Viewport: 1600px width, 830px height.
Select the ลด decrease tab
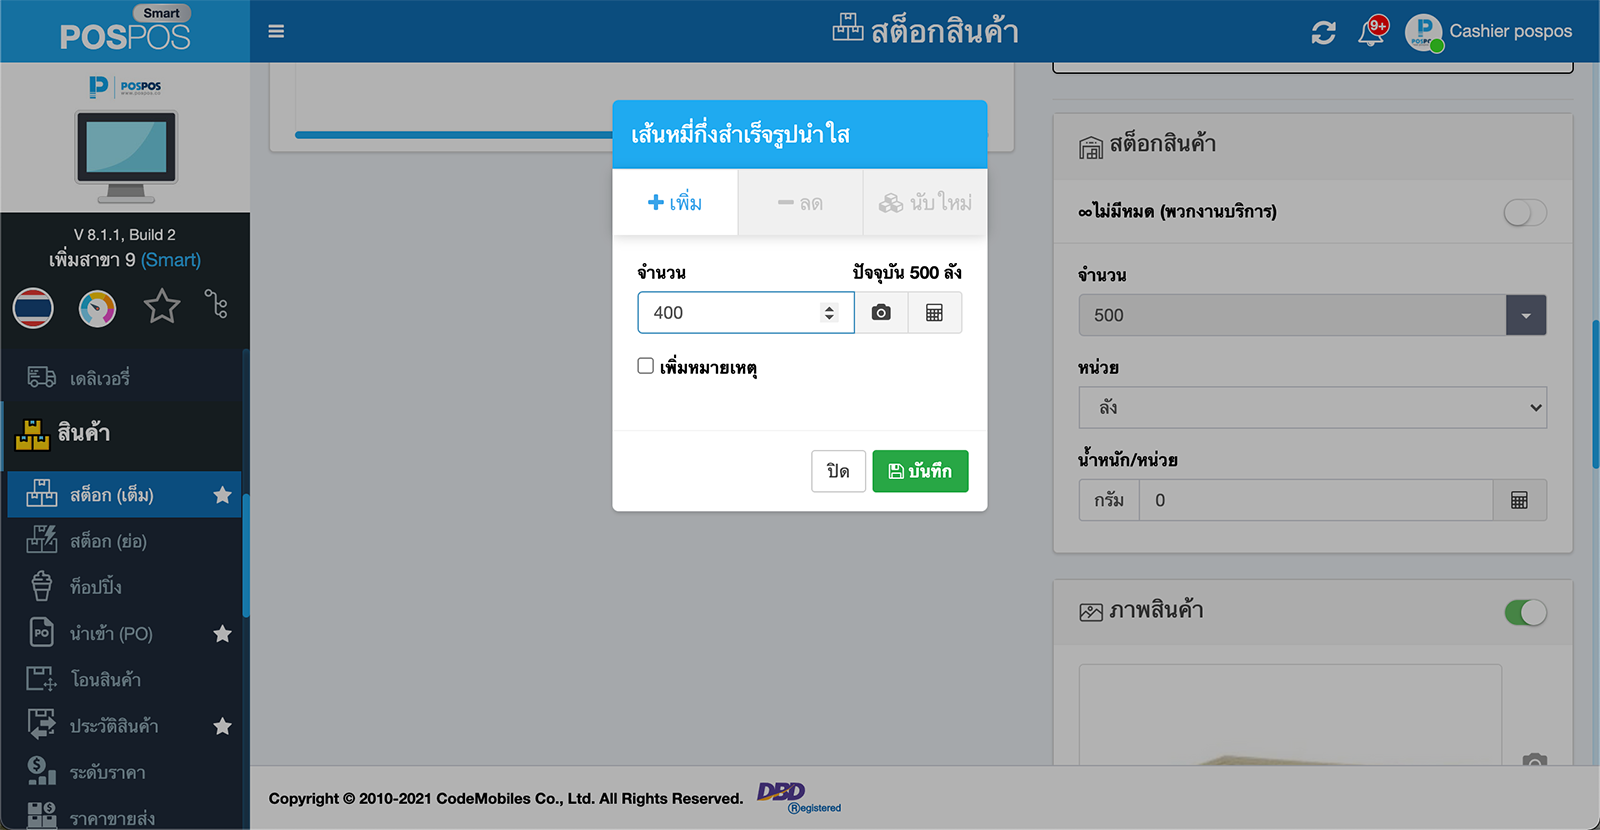tap(800, 203)
